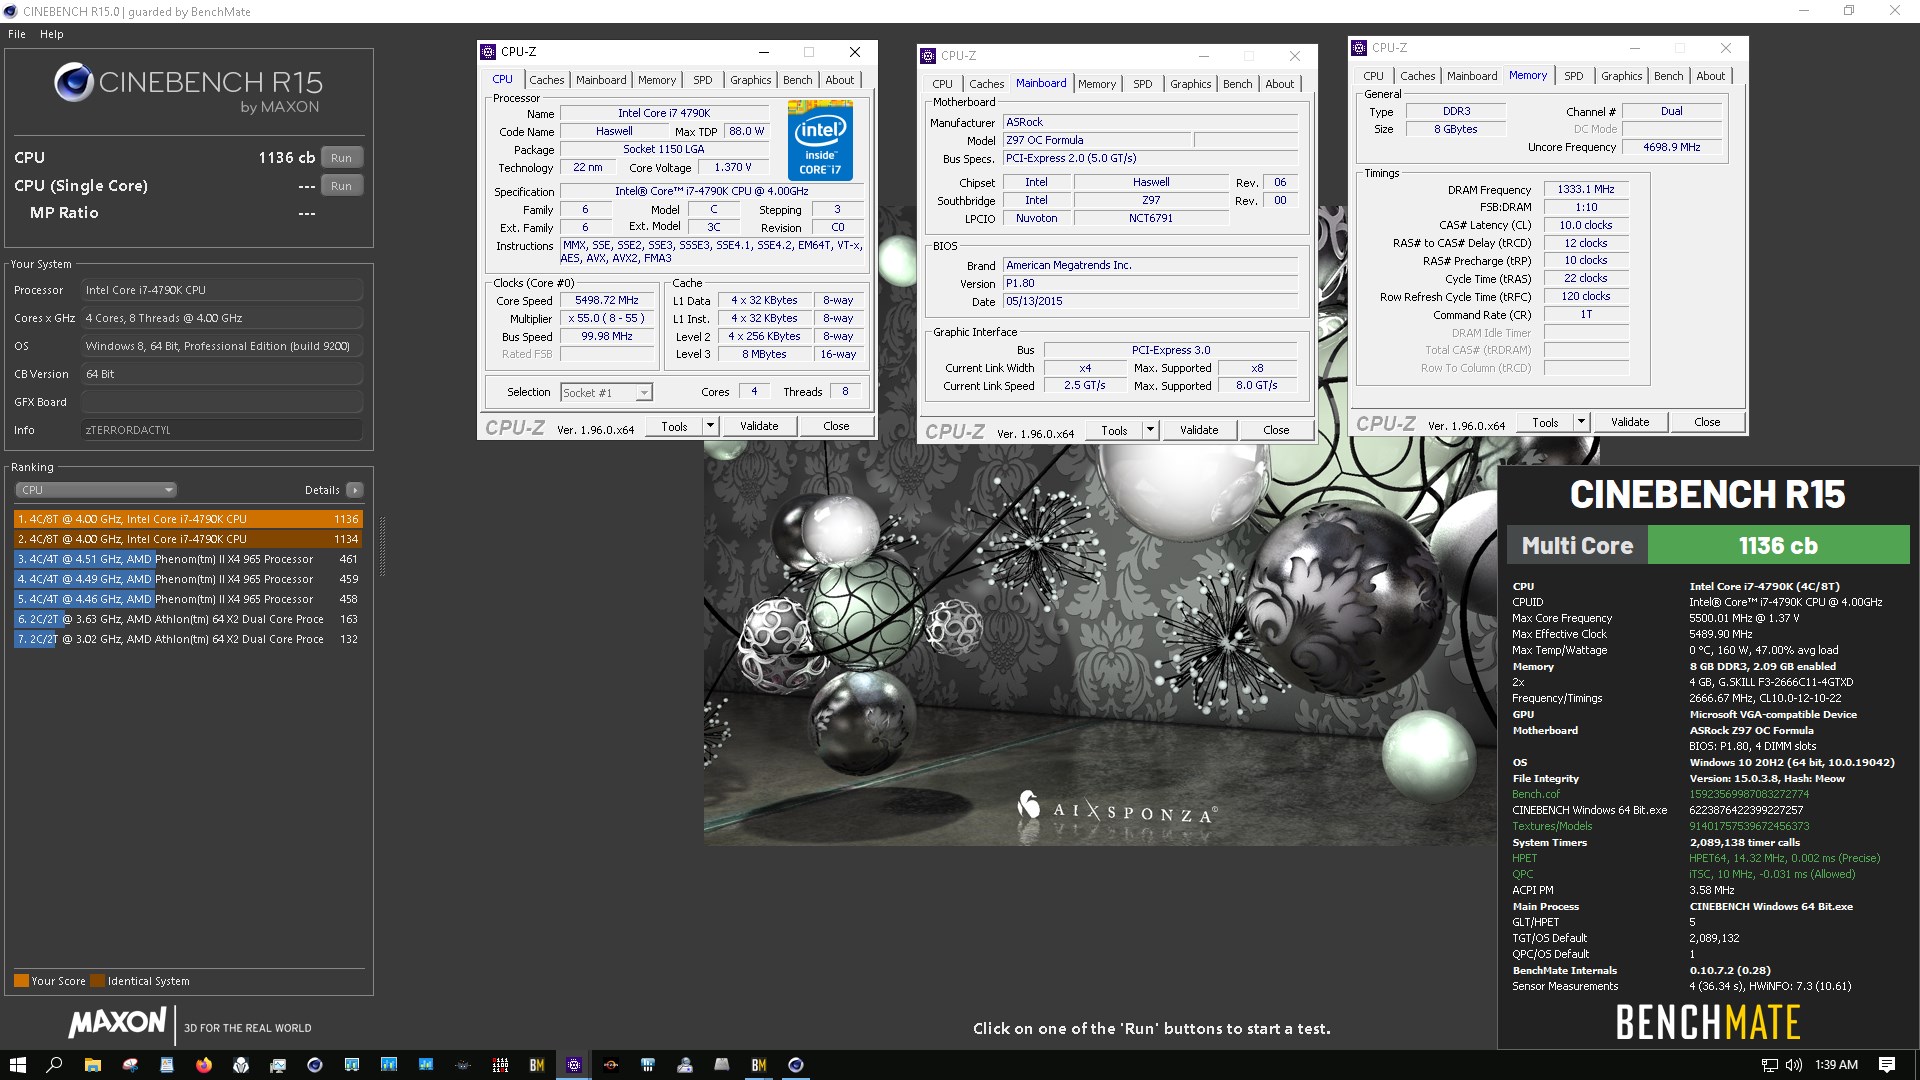Open SPD tab in CPU-Z Mainboard window
The width and height of the screenshot is (1920, 1080).
coord(1143,84)
